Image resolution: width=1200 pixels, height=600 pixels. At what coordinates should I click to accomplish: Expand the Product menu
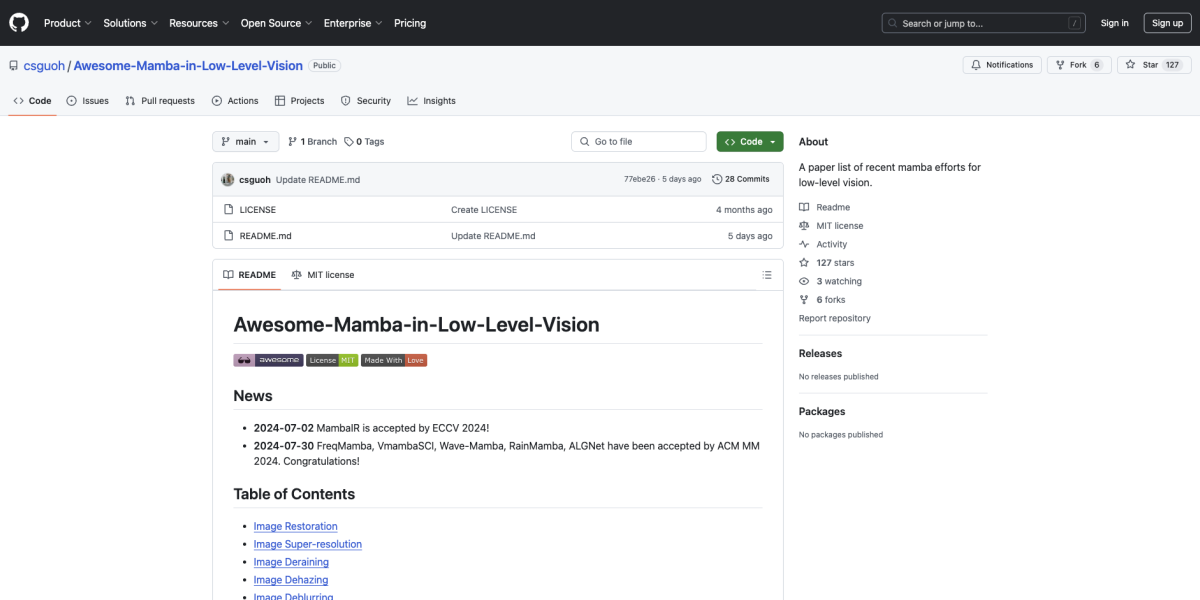[x=67, y=23]
